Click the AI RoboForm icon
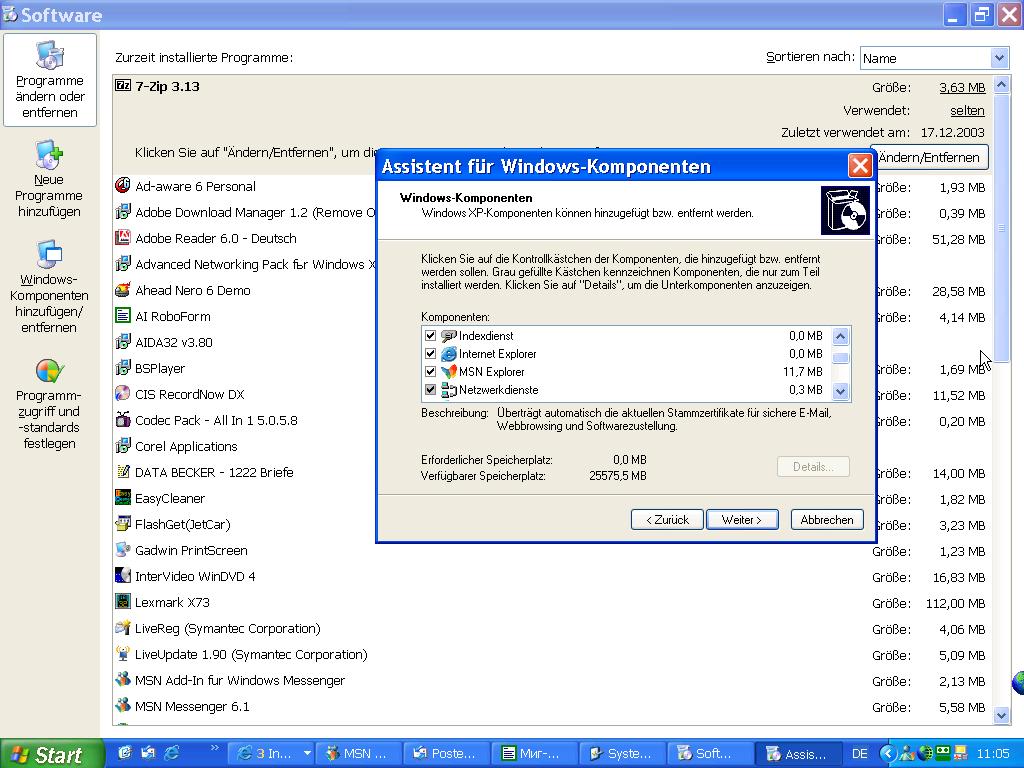The height and width of the screenshot is (768, 1024). pyautogui.click(x=123, y=316)
